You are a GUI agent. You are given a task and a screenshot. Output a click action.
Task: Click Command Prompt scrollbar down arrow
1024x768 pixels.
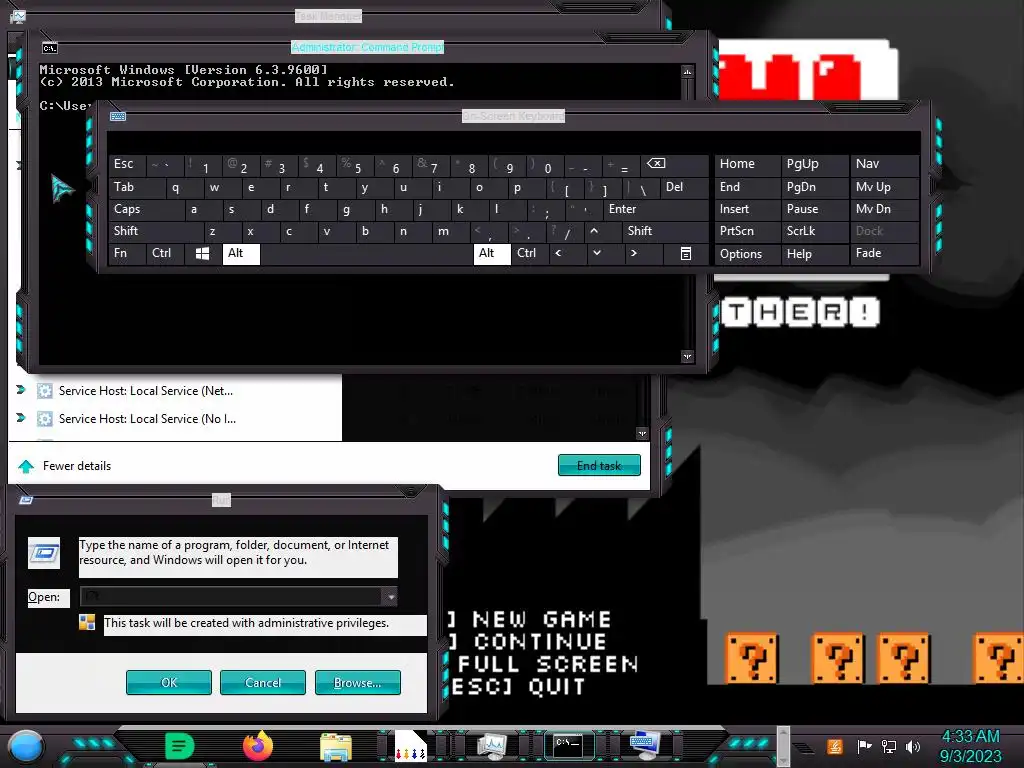pyautogui.click(x=687, y=357)
